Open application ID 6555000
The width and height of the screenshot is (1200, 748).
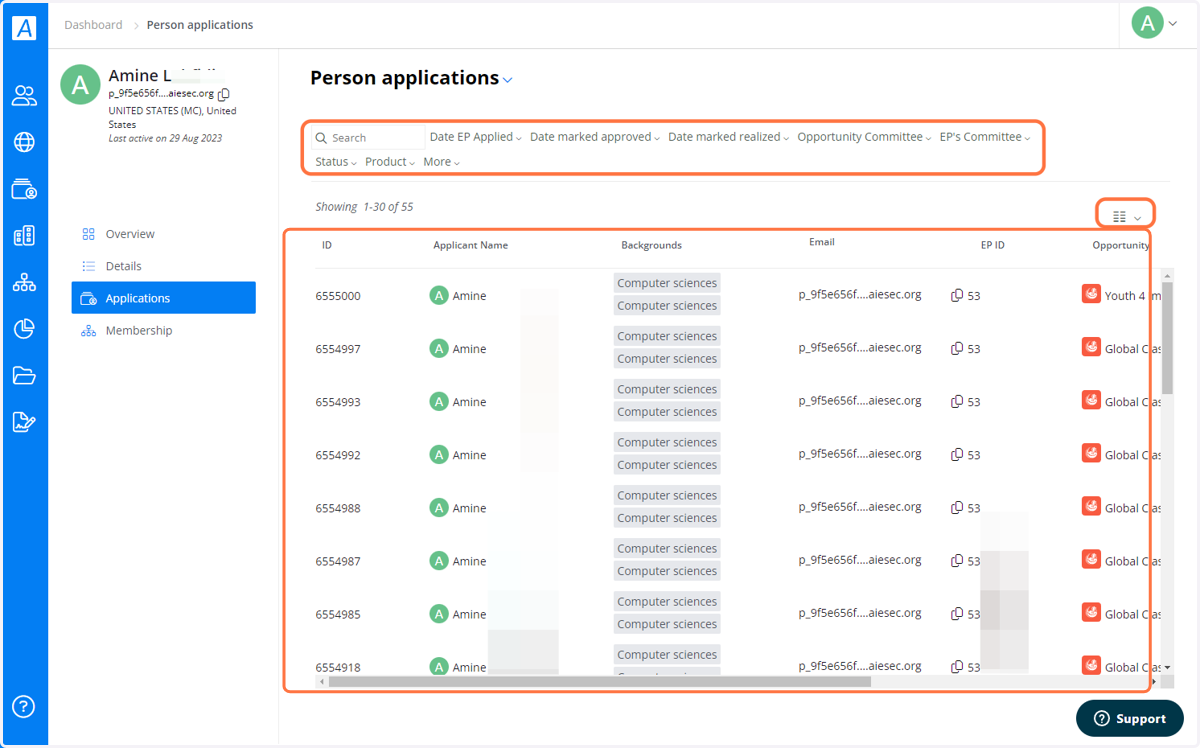coord(338,296)
